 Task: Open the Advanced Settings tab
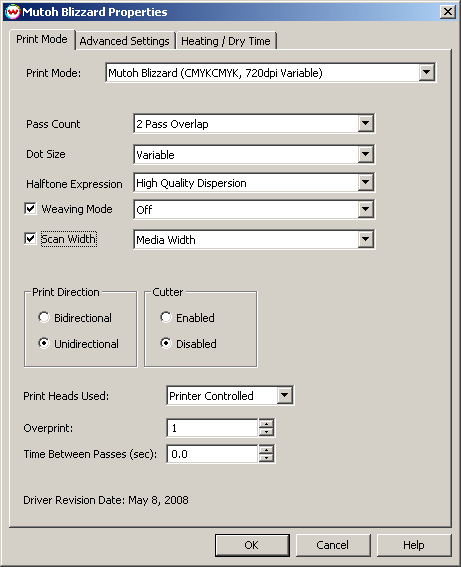(124, 41)
